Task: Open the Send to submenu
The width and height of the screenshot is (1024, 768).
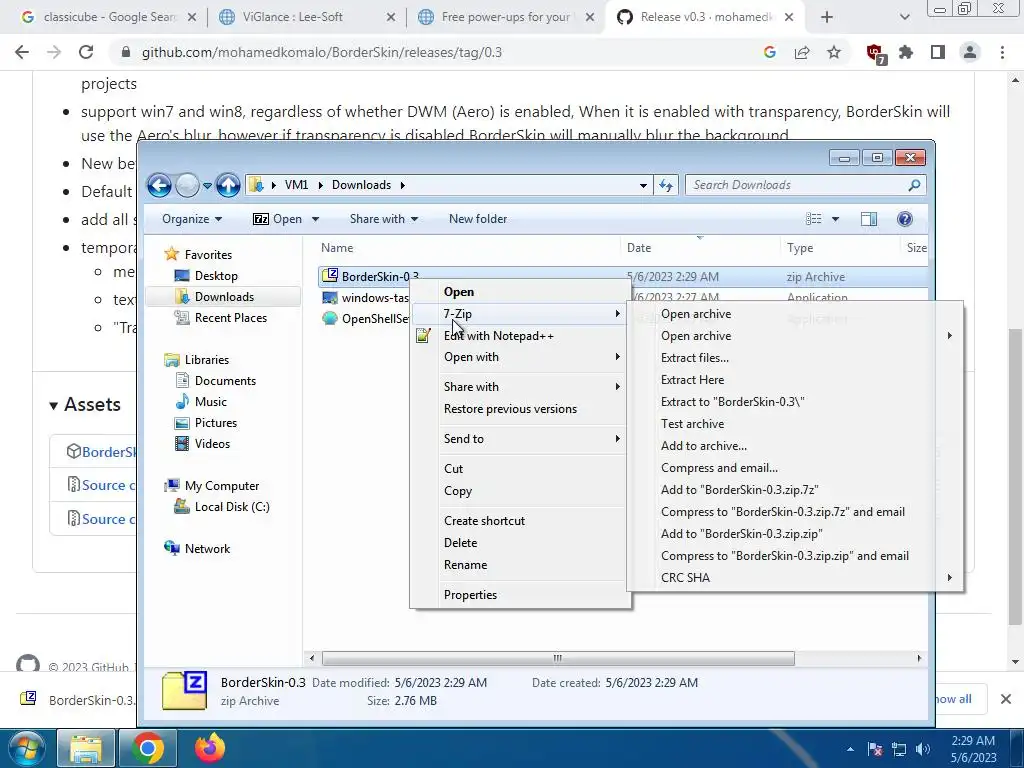Action: point(520,439)
